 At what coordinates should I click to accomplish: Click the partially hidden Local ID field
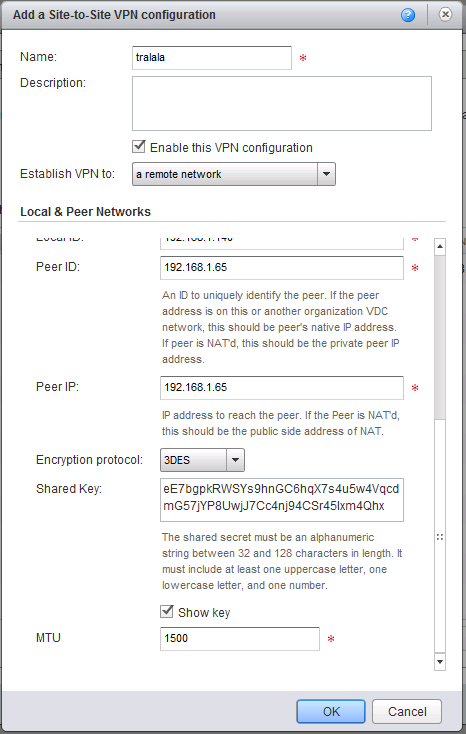click(281, 242)
